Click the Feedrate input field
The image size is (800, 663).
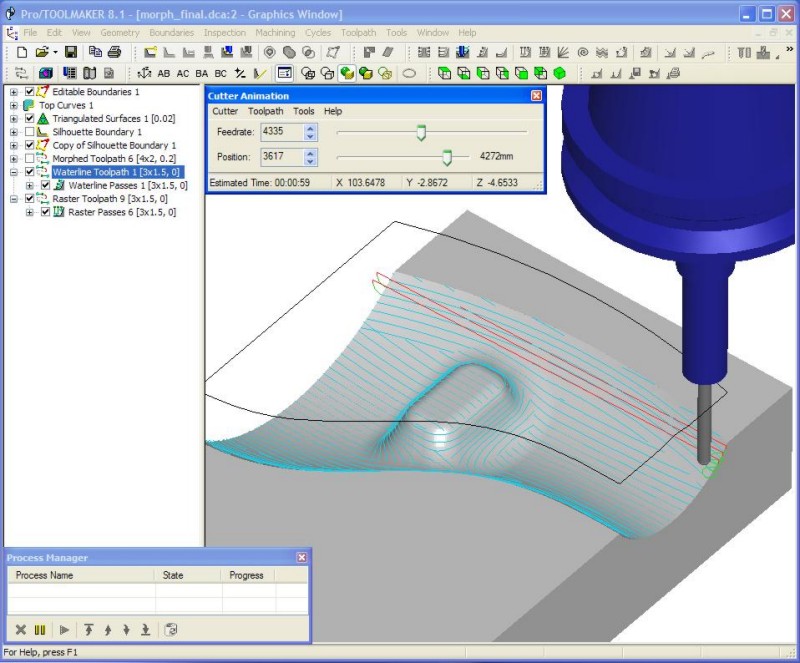282,132
